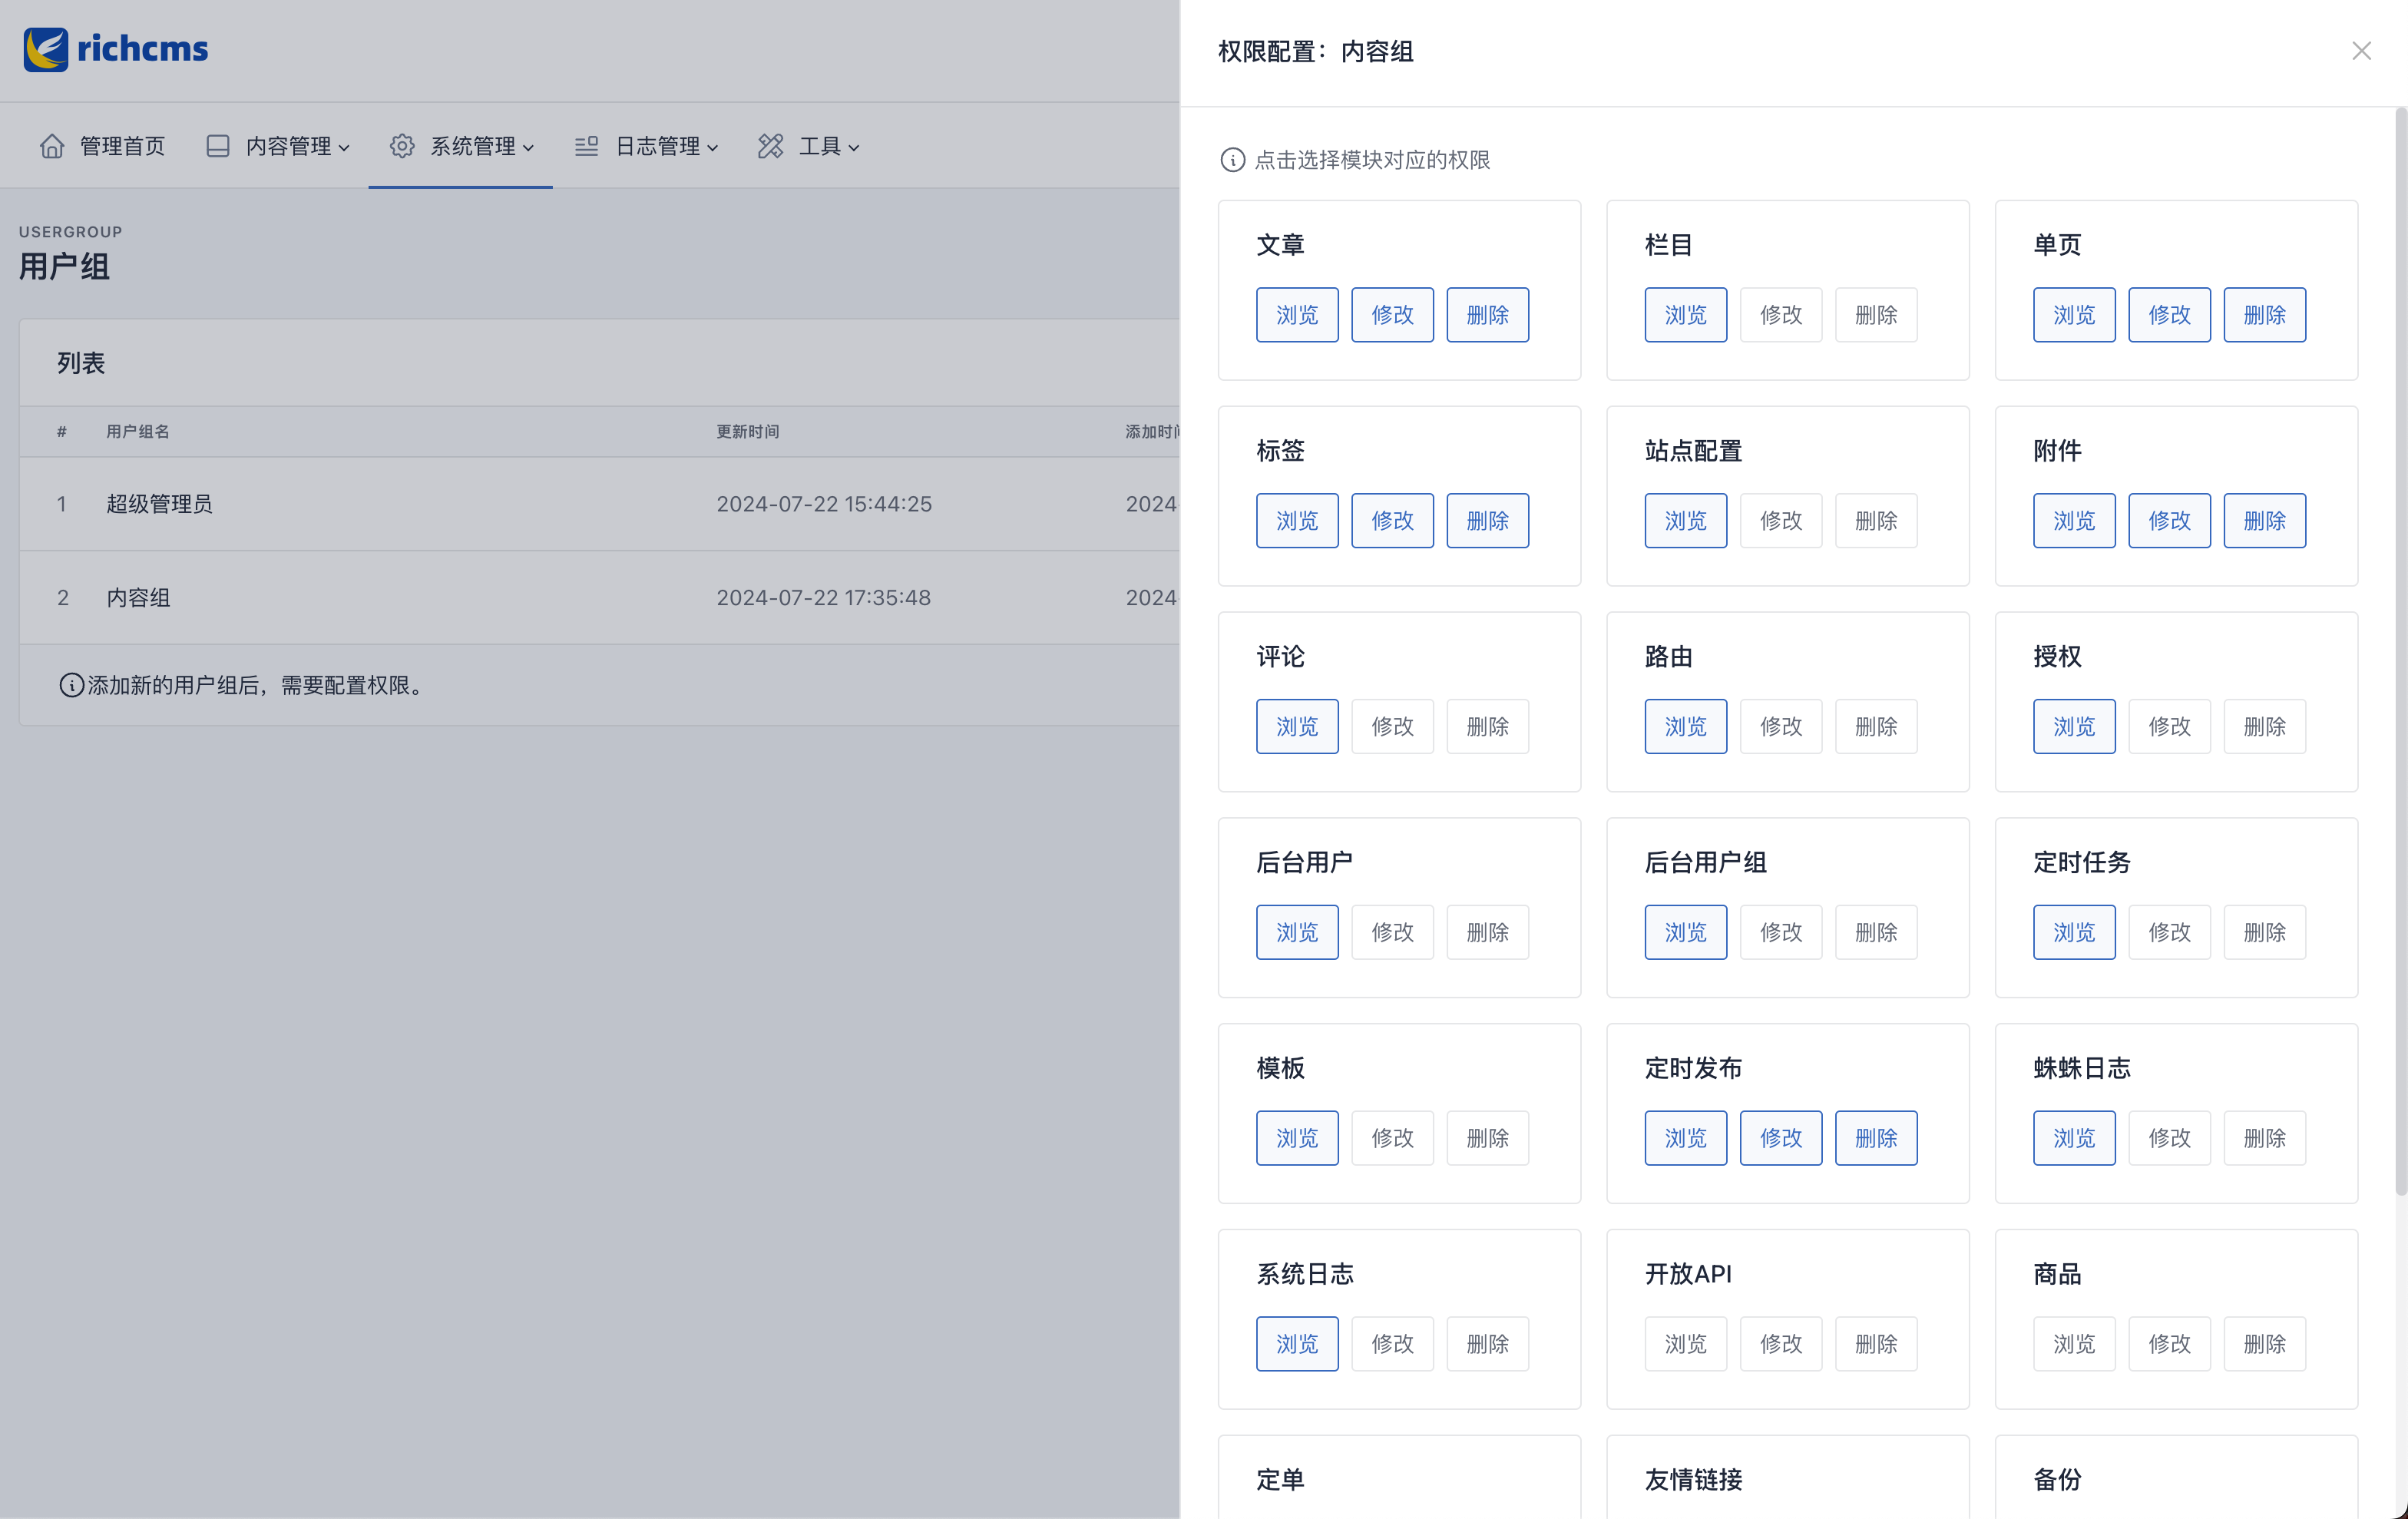Toggle 删除 permission for 标签
2408x1519 pixels.
tap(1487, 521)
